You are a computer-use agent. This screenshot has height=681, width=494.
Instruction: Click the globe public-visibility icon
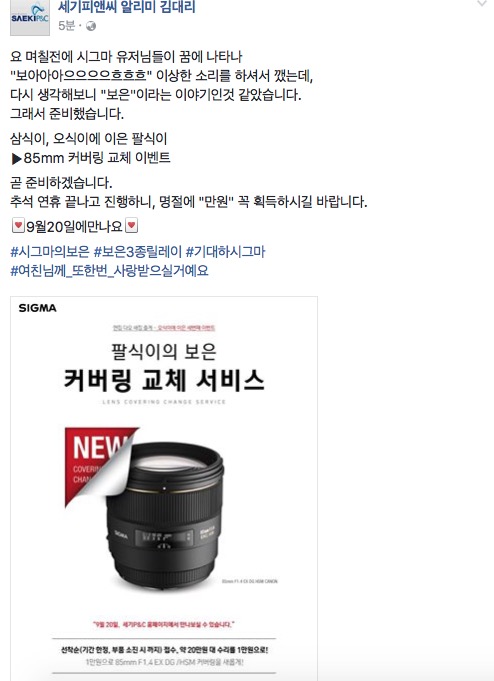click(x=91, y=26)
